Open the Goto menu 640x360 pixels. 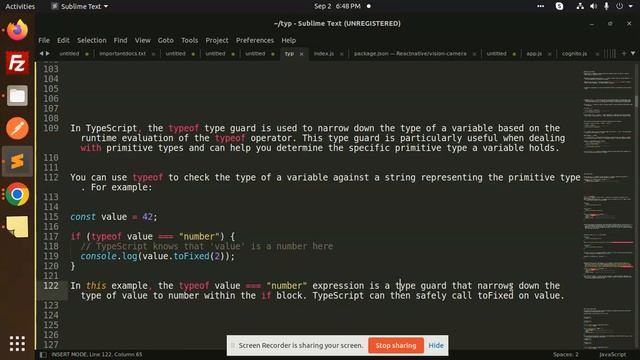(x=166, y=40)
